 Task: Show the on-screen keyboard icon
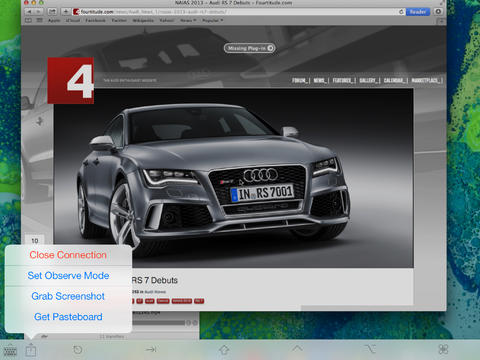[10, 350]
